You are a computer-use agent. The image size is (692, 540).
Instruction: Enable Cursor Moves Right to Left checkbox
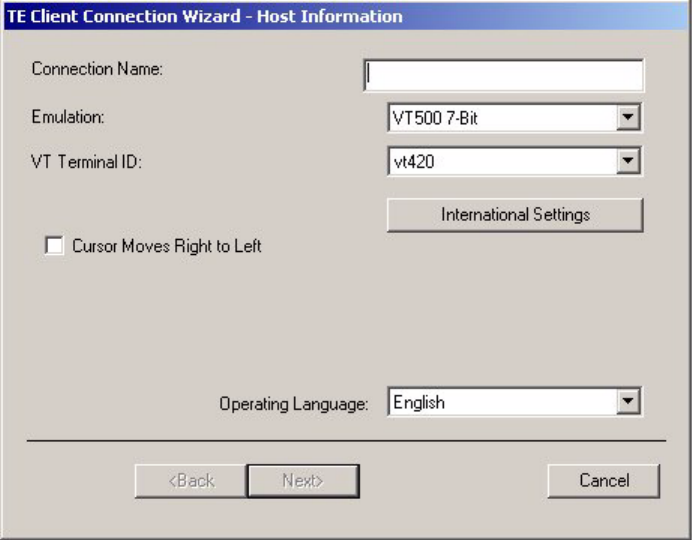coord(54,246)
